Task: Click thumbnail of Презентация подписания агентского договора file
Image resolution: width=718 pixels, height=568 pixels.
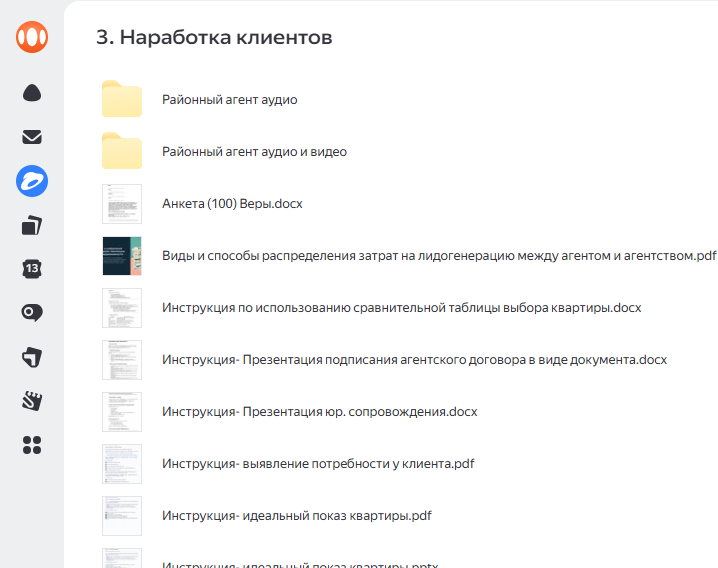Action: click(122, 360)
